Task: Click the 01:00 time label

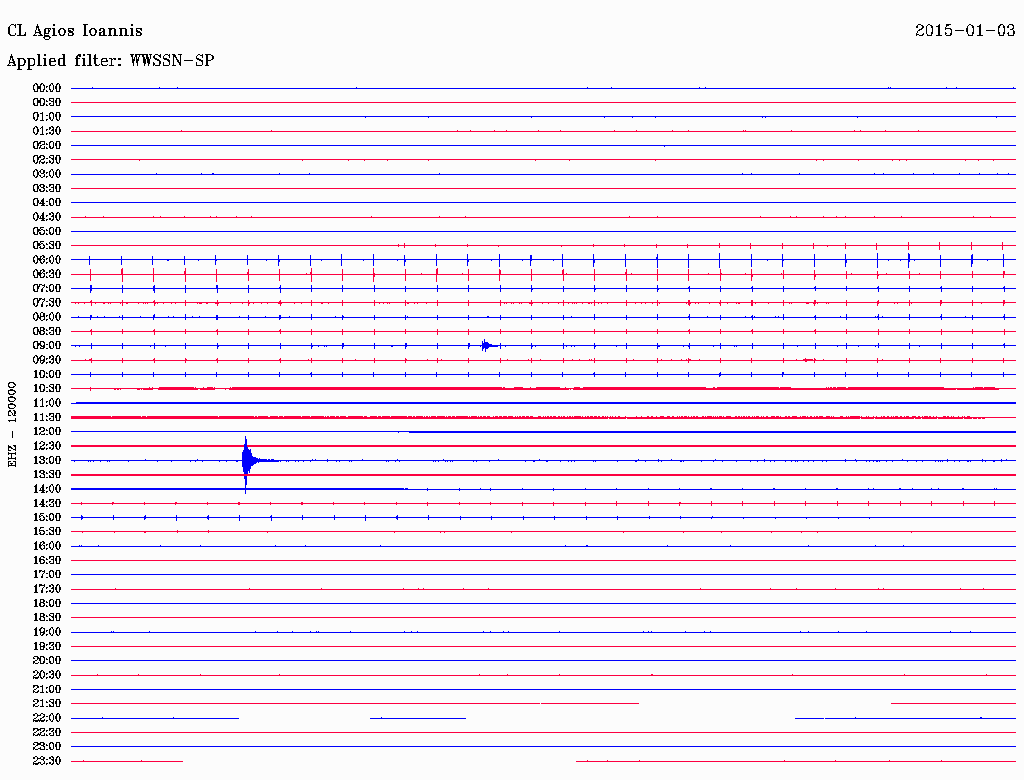Action: pos(47,116)
